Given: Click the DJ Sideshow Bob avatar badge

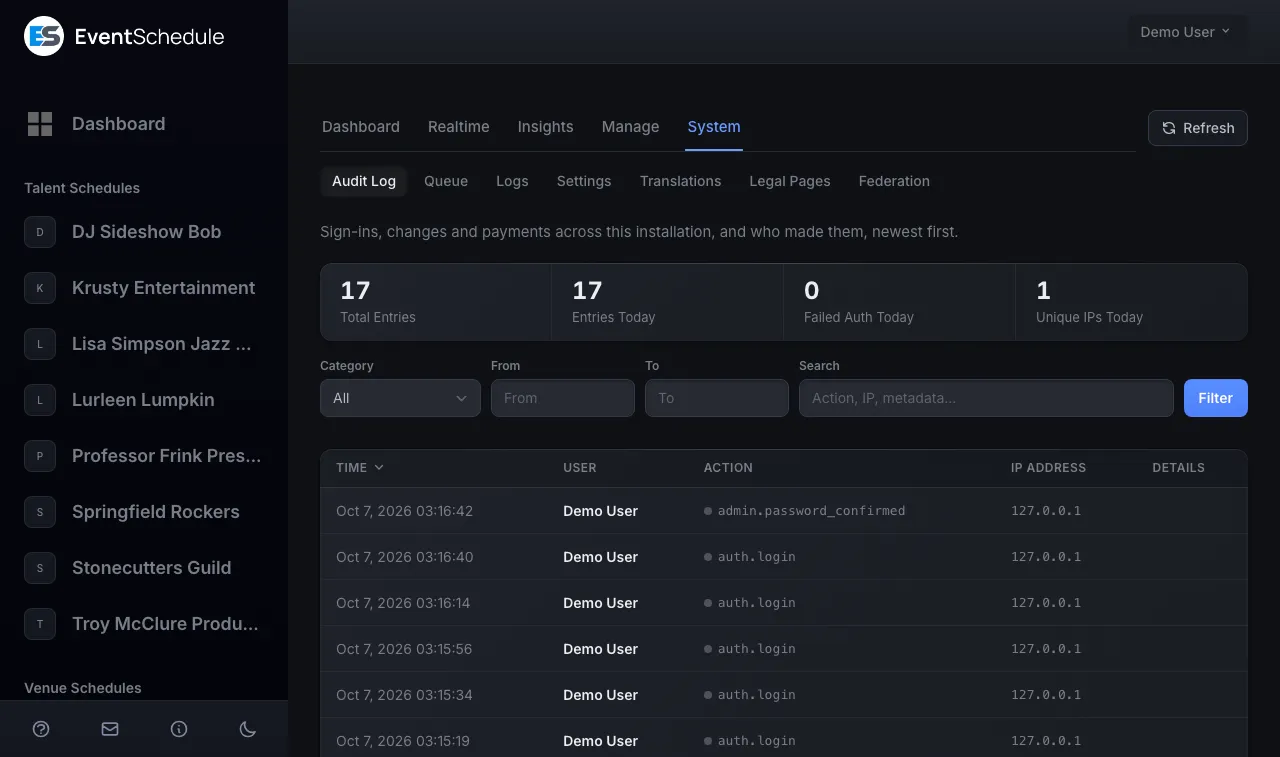Looking at the screenshot, I should click(40, 232).
